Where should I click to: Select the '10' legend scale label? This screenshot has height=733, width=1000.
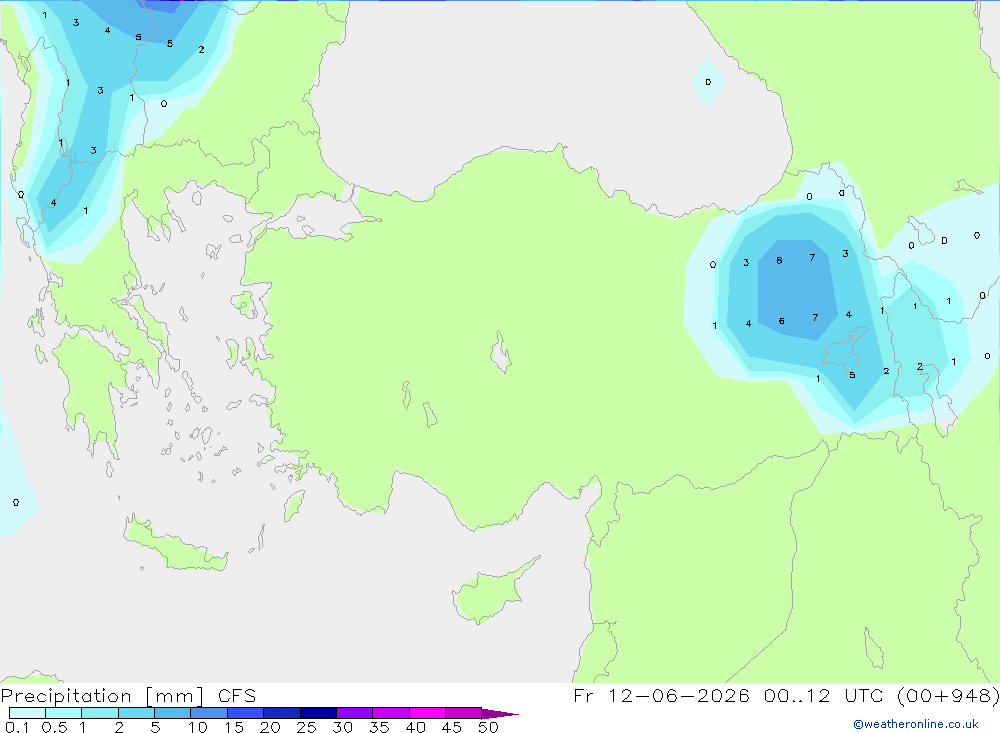[x=198, y=727]
